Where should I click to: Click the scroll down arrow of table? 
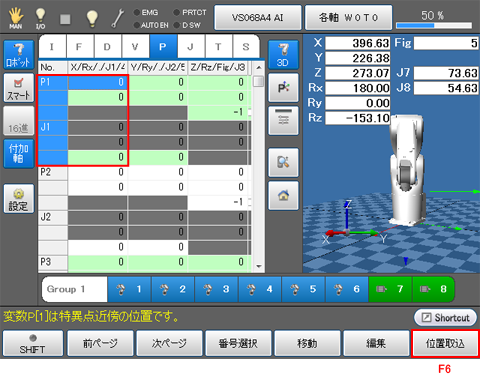point(258,266)
